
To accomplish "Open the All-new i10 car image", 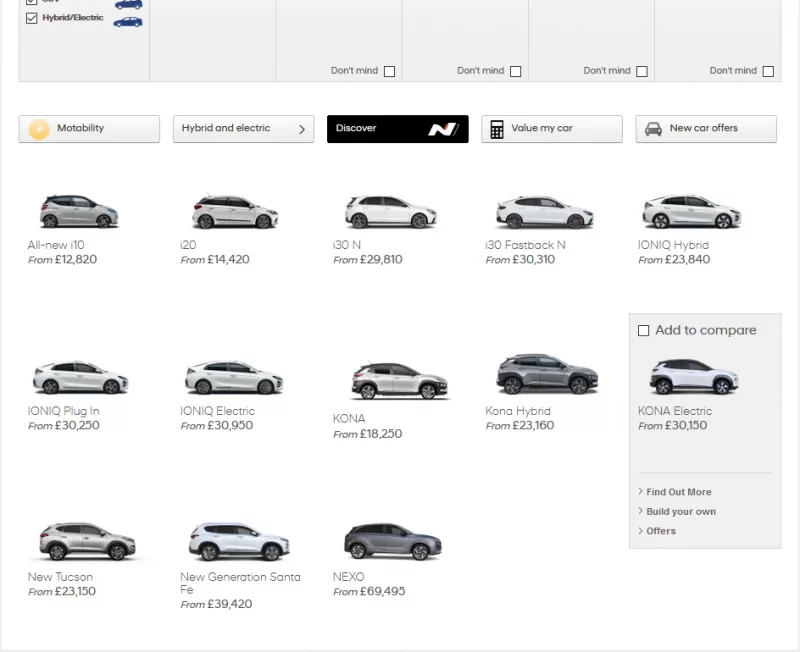I will click(x=79, y=212).
